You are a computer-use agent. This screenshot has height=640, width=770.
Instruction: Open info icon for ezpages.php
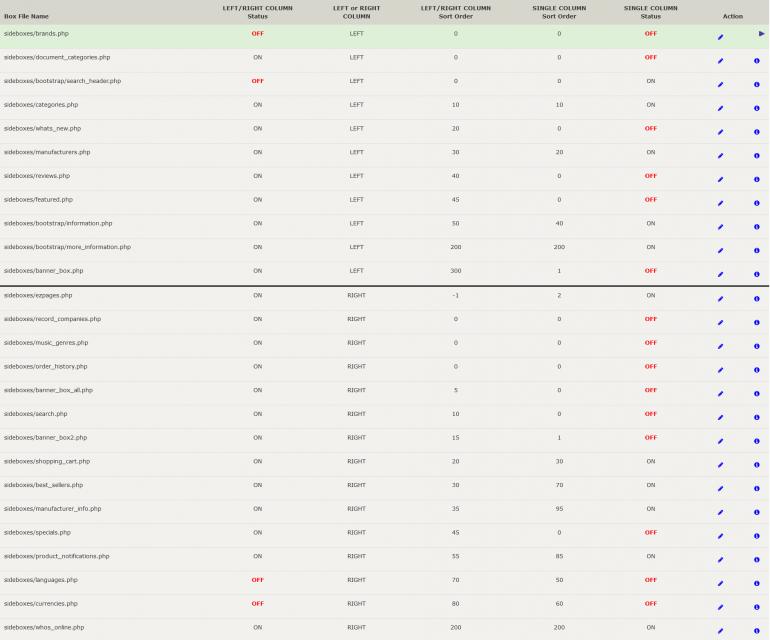tap(757, 299)
